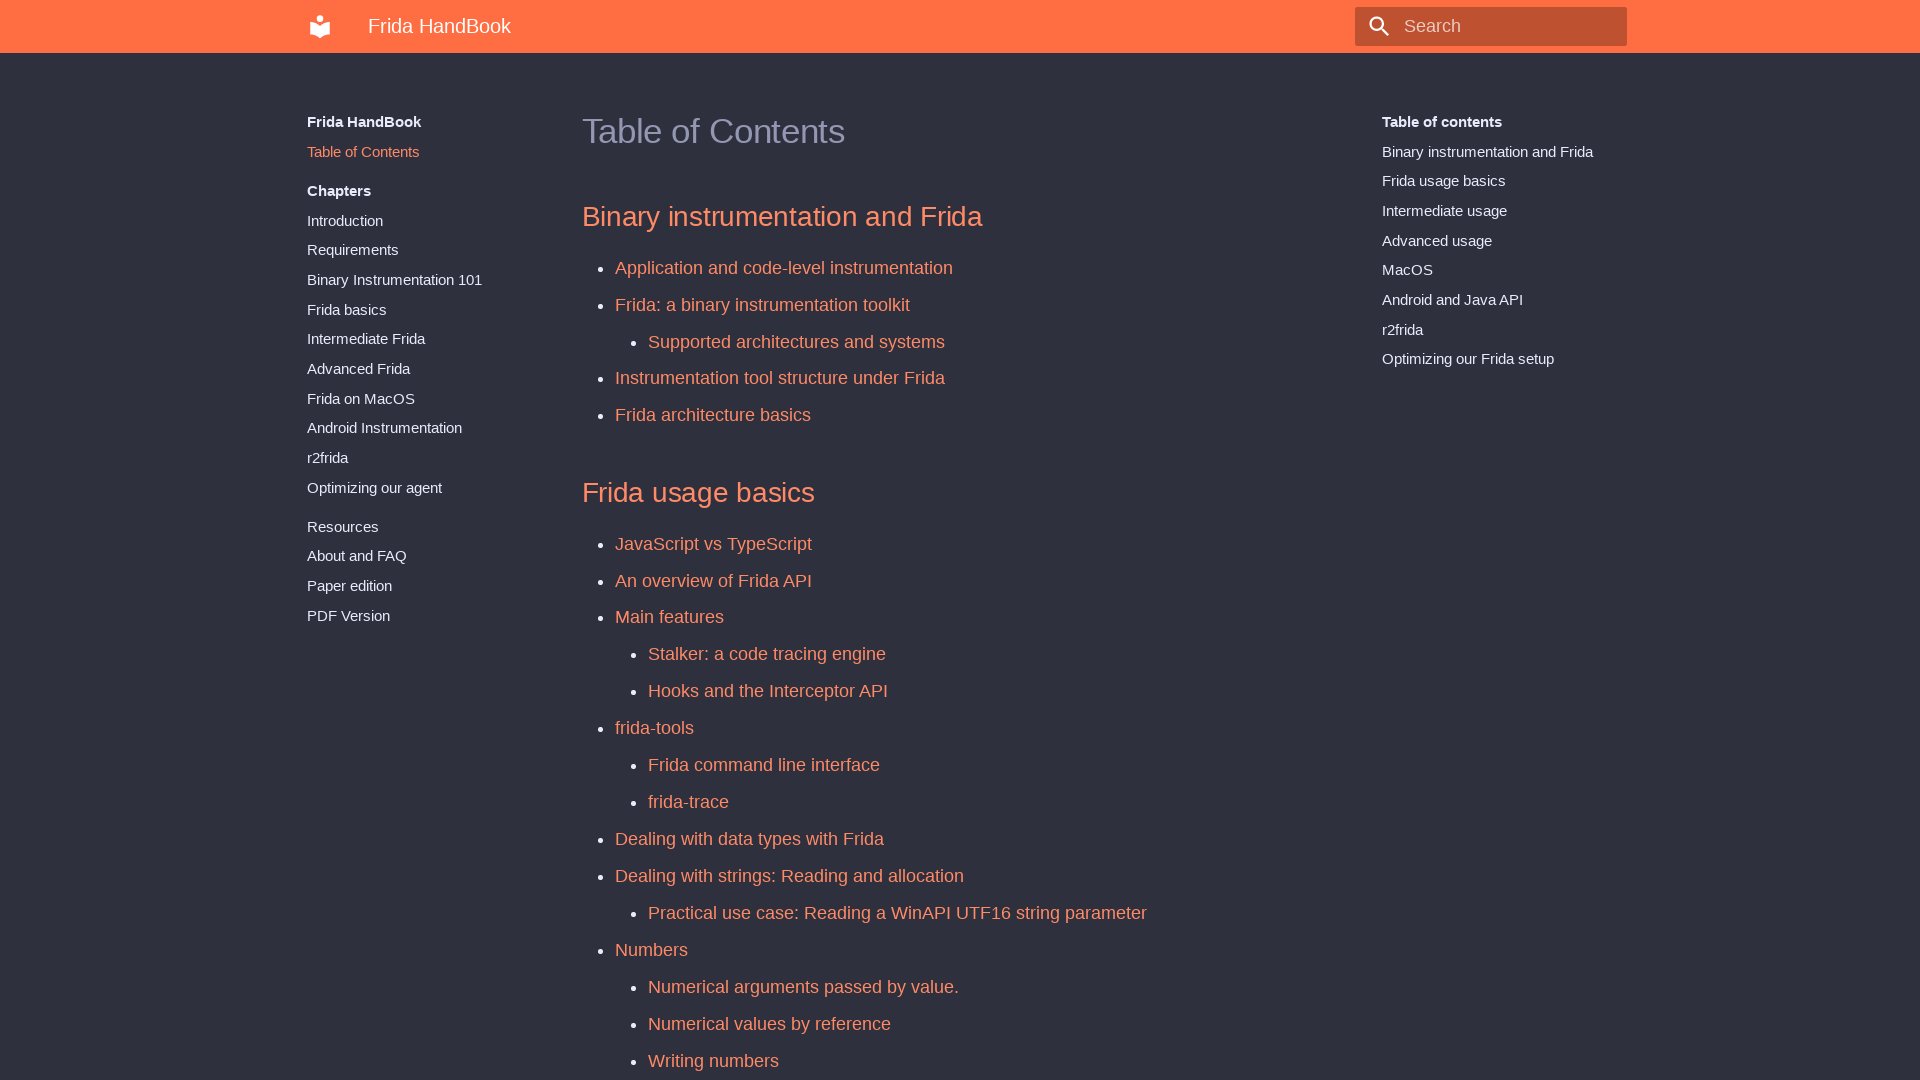Click the Binary instrumentation and Frida heading

[x=782, y=217]
